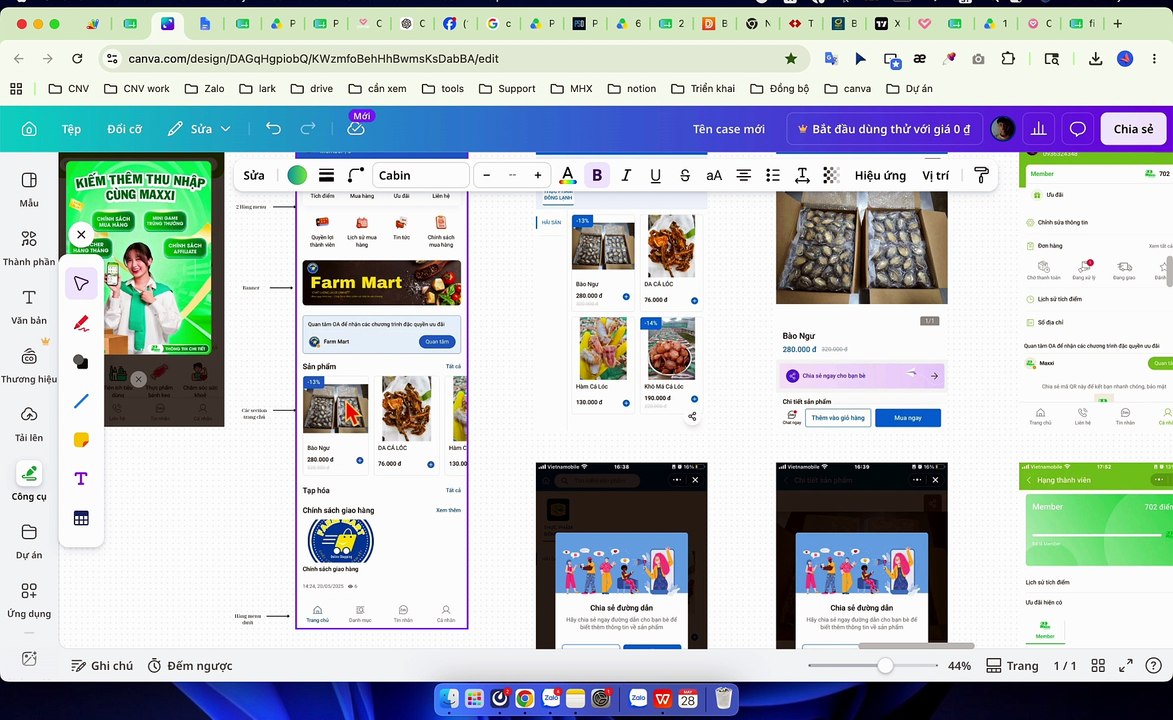
Task: Open the Sửa mode dropdown
Action: (x=199, y=129)
